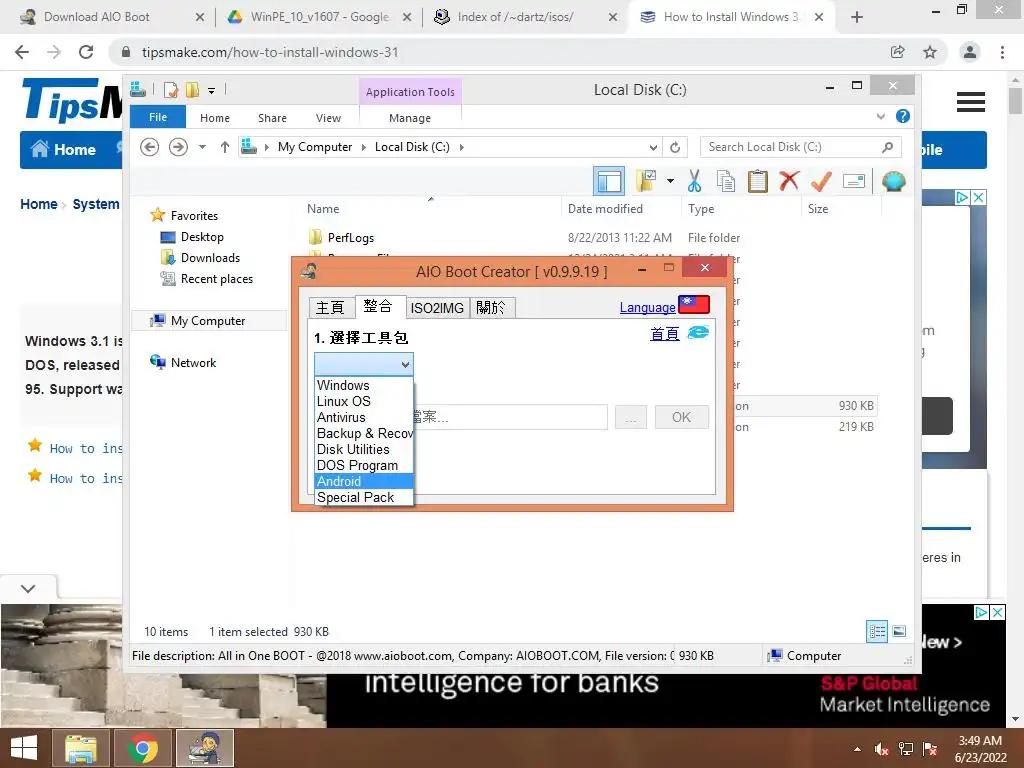Click the folder options icon with checkmark

pyautogui.click(x=647, y=181)
